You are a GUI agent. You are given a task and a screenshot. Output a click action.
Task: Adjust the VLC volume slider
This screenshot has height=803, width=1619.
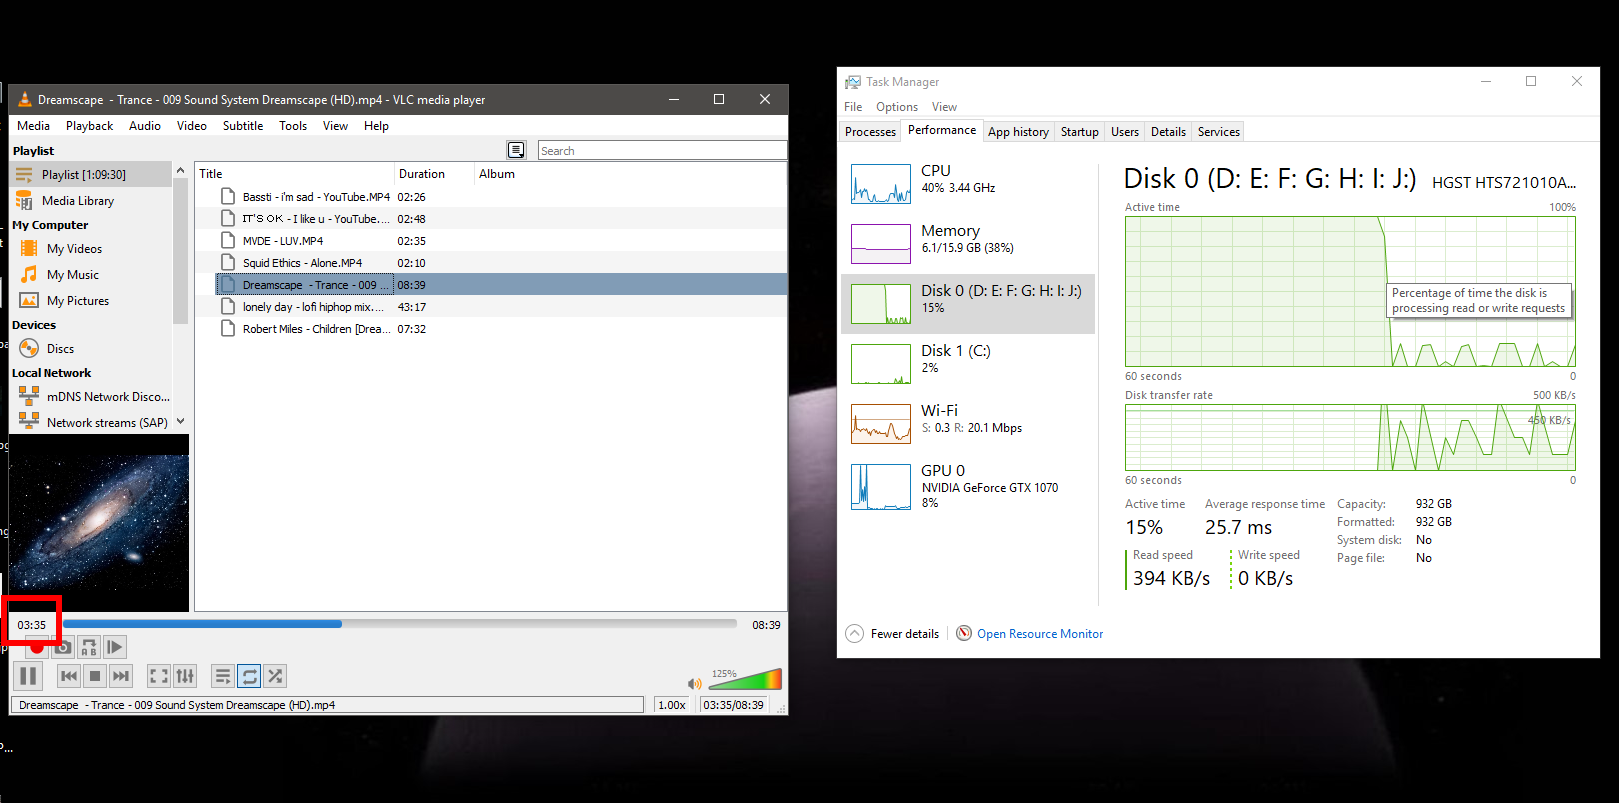[745, 680]
